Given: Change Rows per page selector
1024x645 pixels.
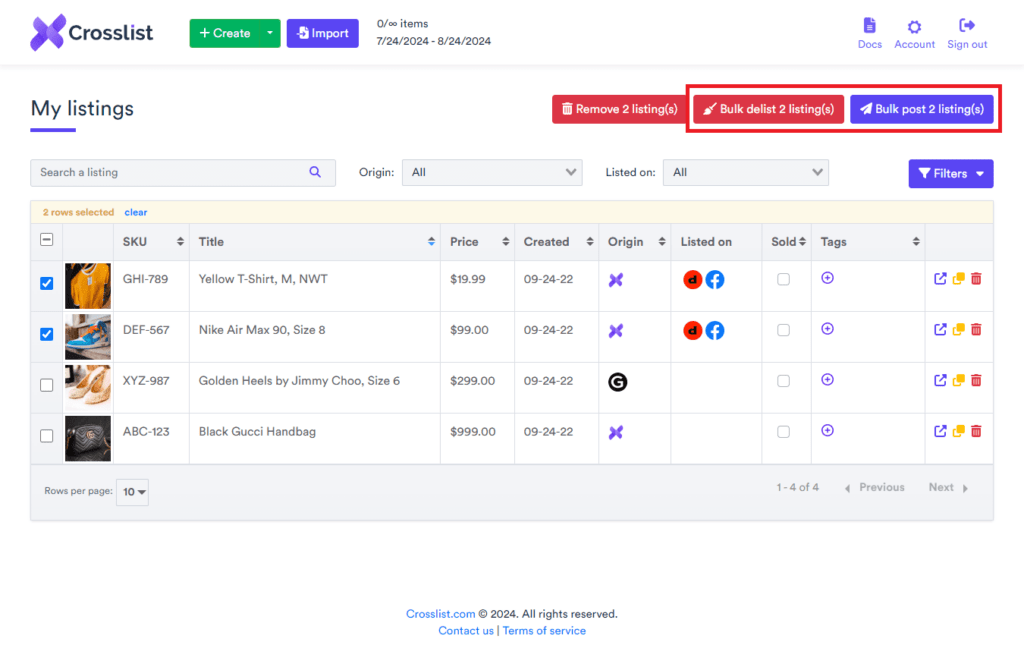Looking at the screenshot, I should [x=131, y=491].
